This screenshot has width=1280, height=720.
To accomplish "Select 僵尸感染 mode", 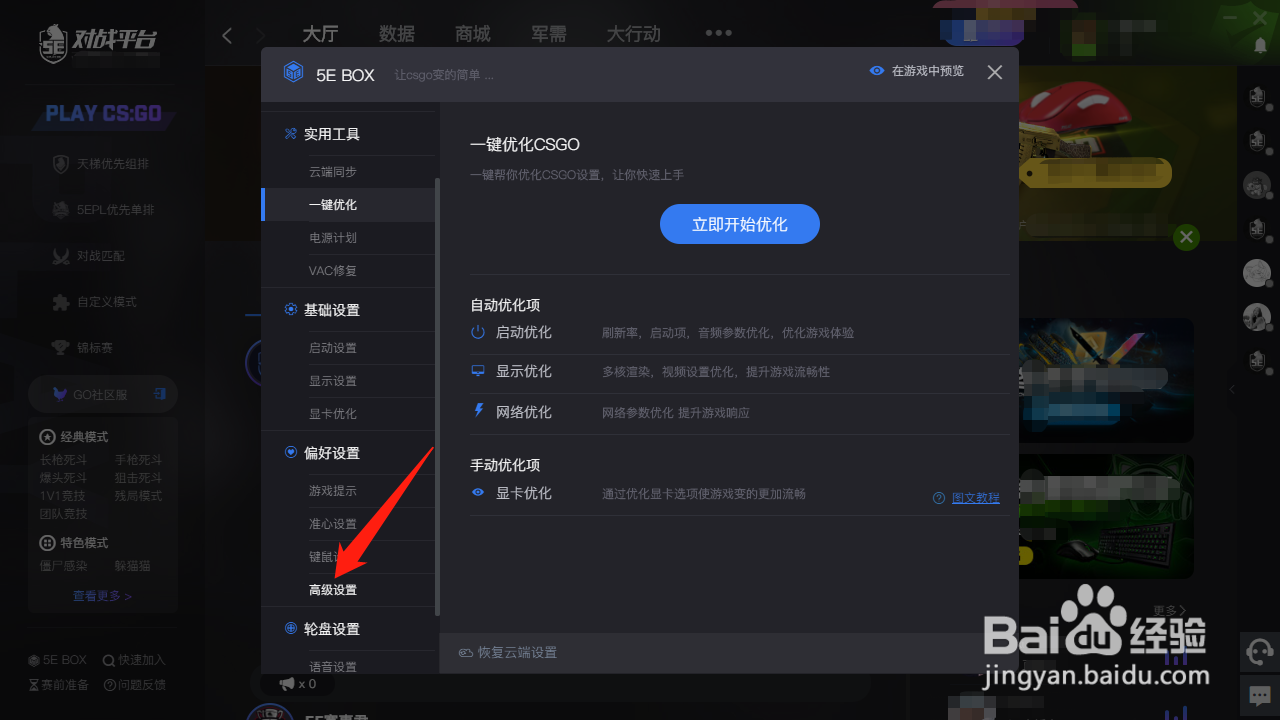I will pyautogui.click(x=63, y=566).
